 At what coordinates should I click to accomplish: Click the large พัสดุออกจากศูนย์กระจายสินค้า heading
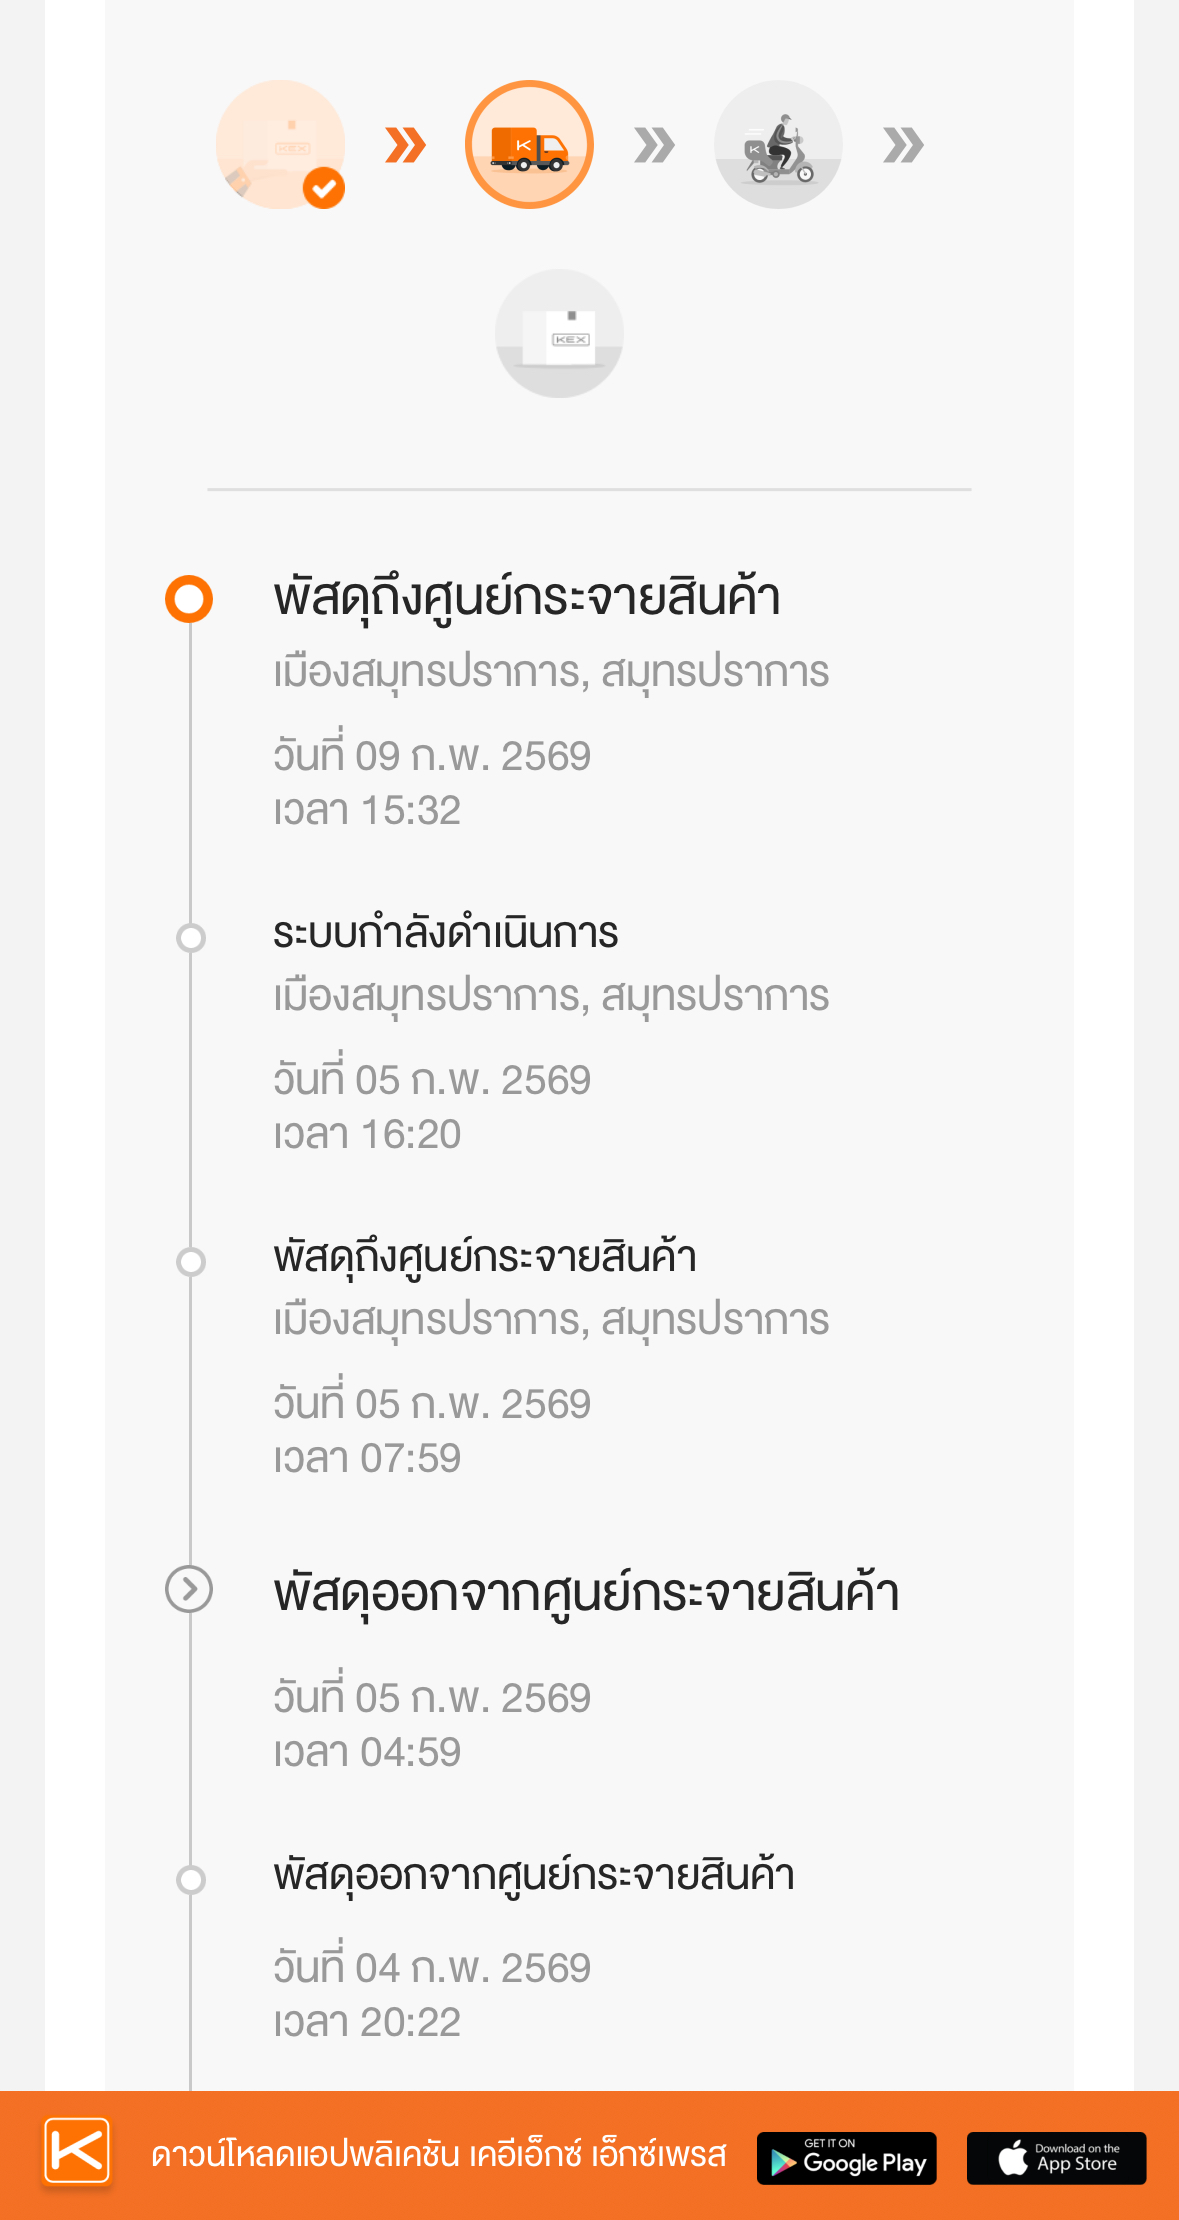(586, 1592)
